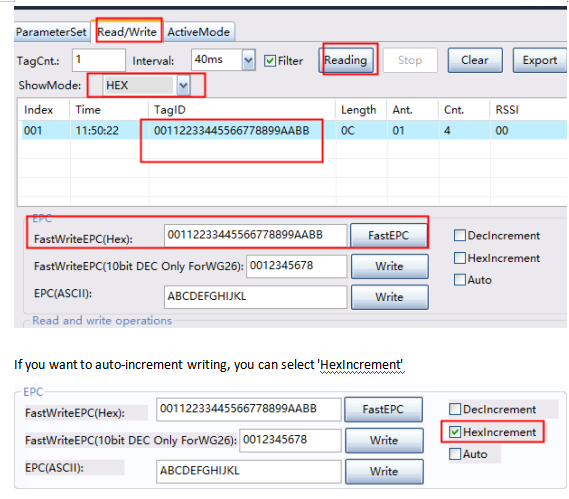
Task: Click the Reading button
Action: pos(346,60)
